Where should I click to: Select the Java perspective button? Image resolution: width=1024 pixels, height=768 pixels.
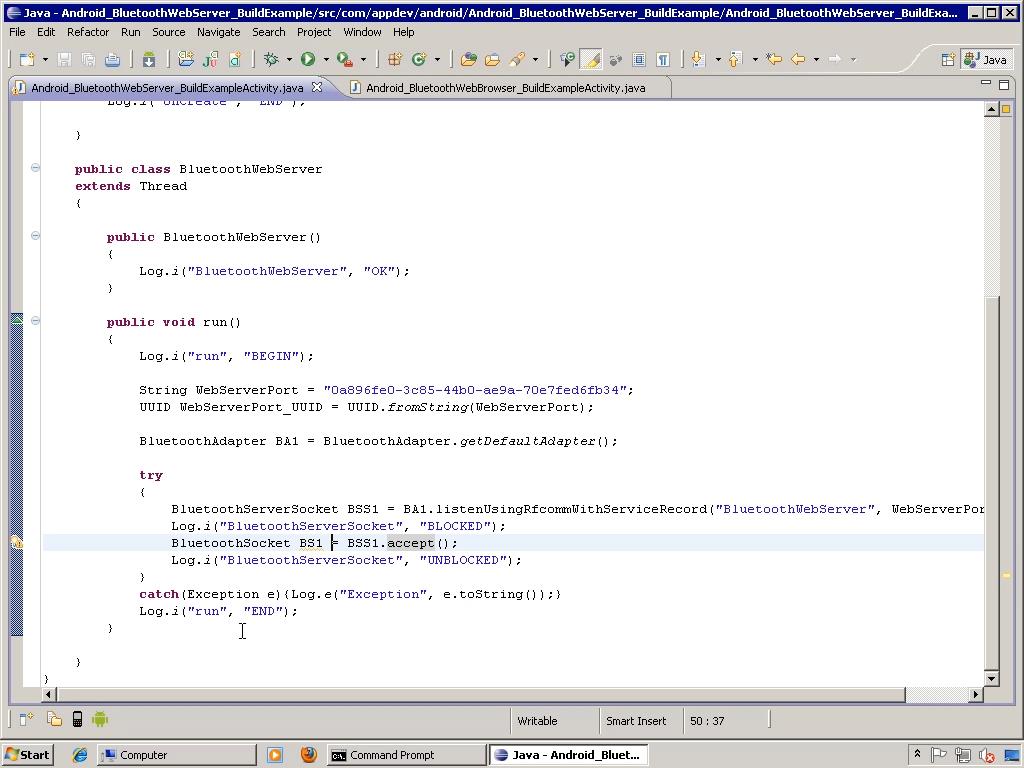coord(986,59)
